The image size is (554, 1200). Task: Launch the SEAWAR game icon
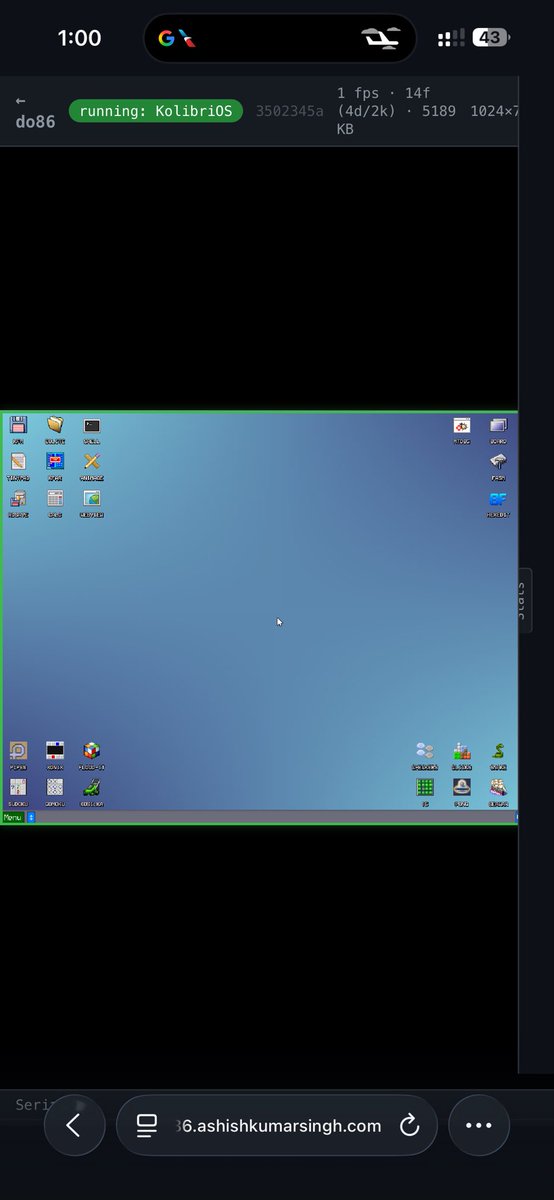tap(498, 787)
